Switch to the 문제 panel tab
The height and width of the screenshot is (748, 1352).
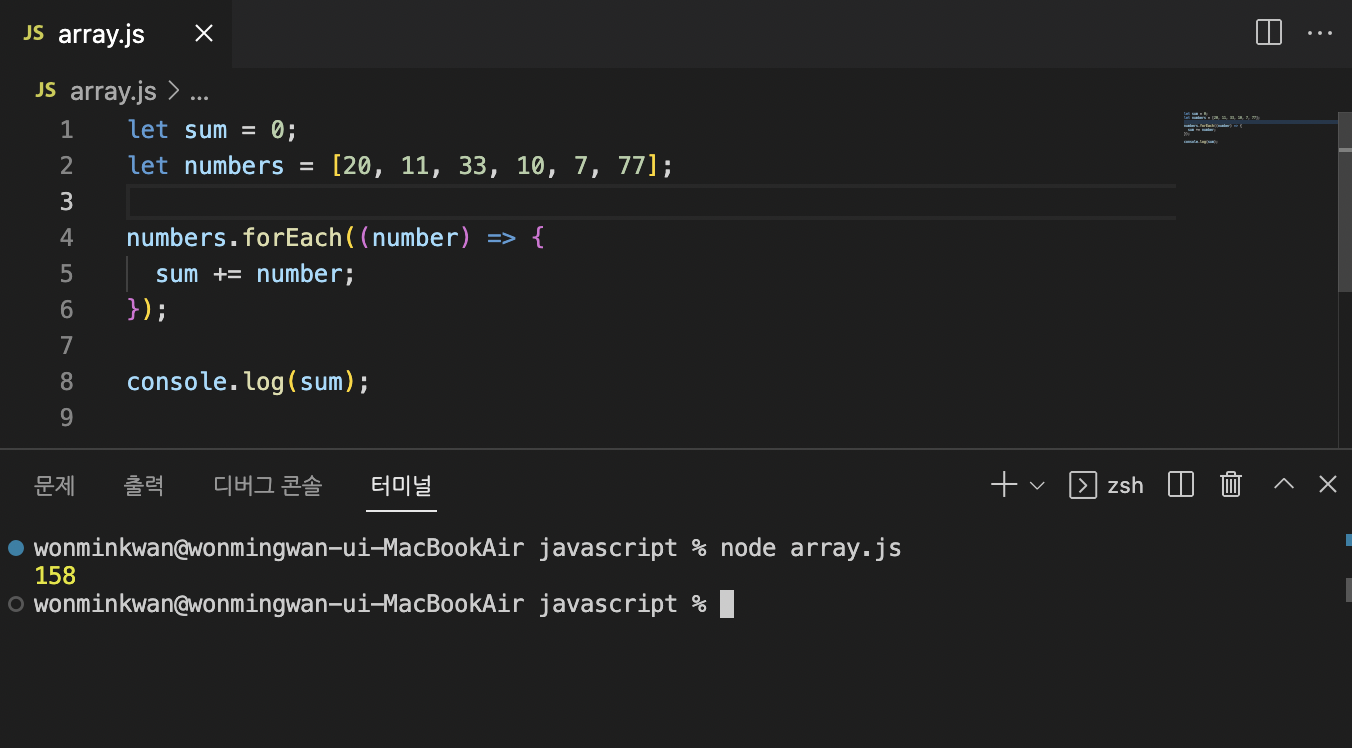(55, 486)
